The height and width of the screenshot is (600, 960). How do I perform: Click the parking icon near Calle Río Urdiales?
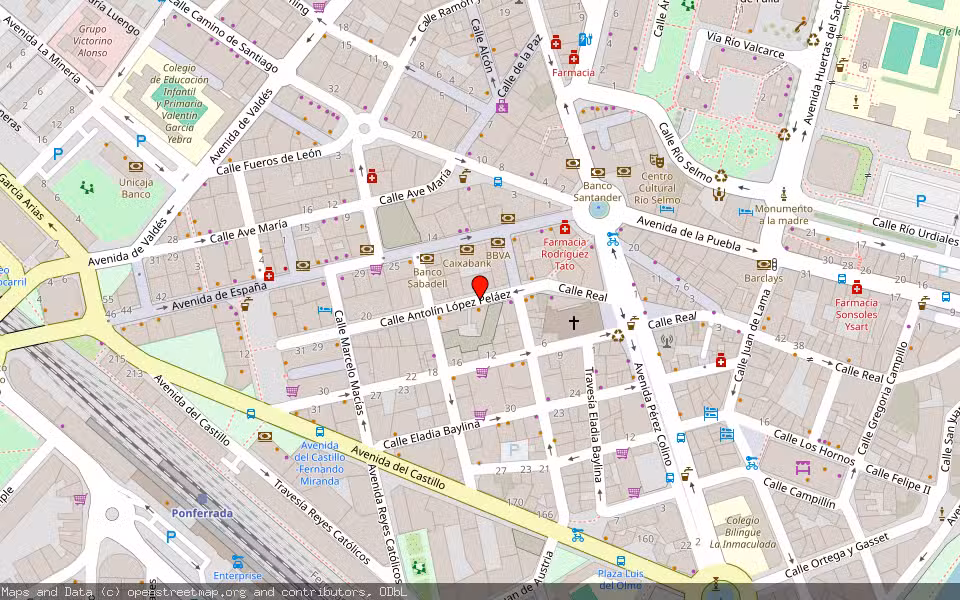[920, 200]
